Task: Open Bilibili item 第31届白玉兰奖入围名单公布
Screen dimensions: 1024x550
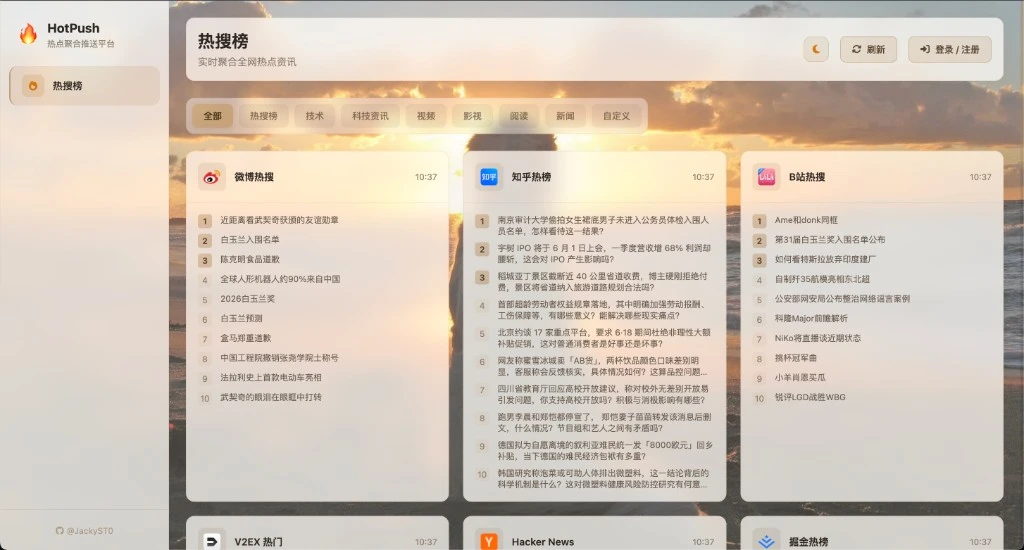Action: pyautogui.click(x=830, y=240)
